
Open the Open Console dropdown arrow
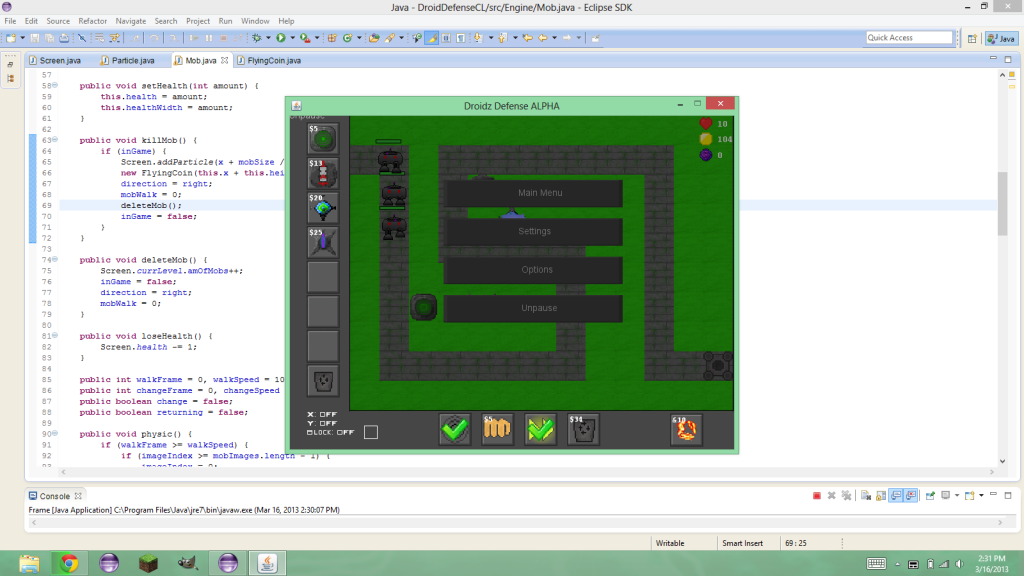[981, 496]
